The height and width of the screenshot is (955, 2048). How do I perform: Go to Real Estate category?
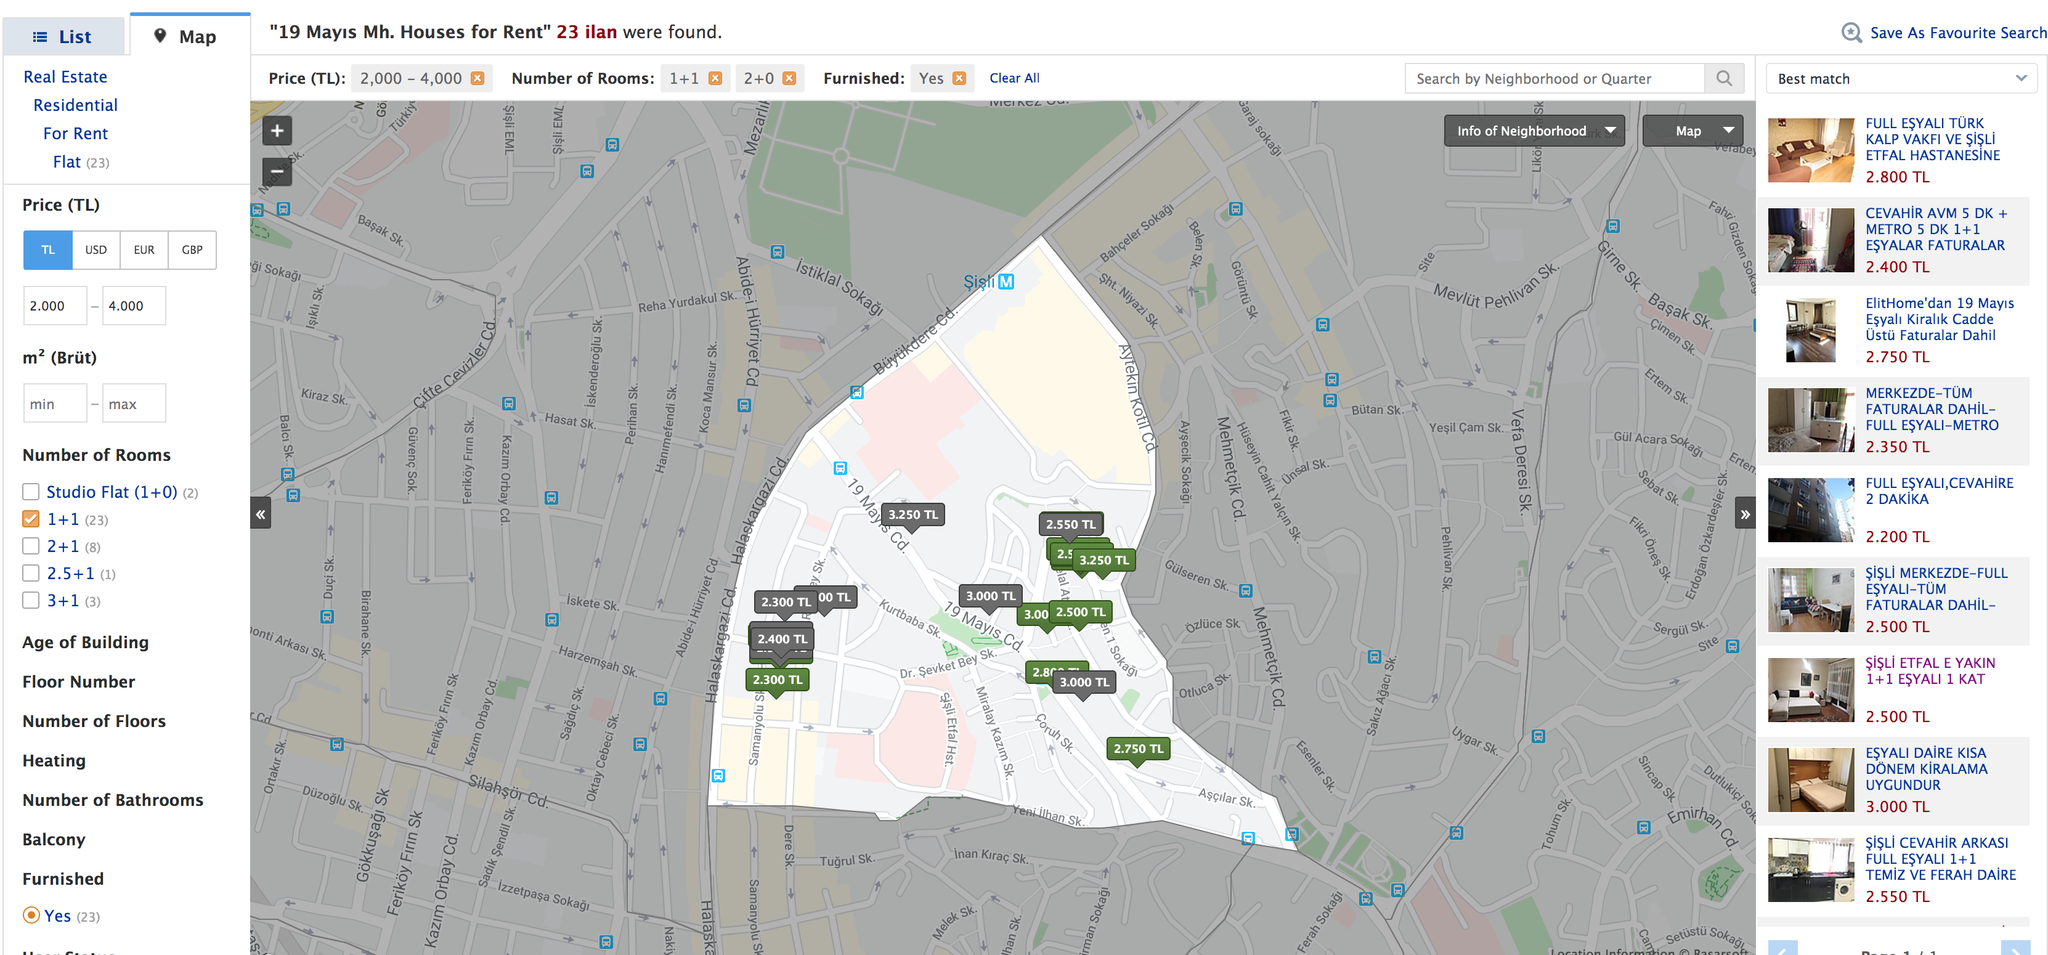tap(65, 77)
